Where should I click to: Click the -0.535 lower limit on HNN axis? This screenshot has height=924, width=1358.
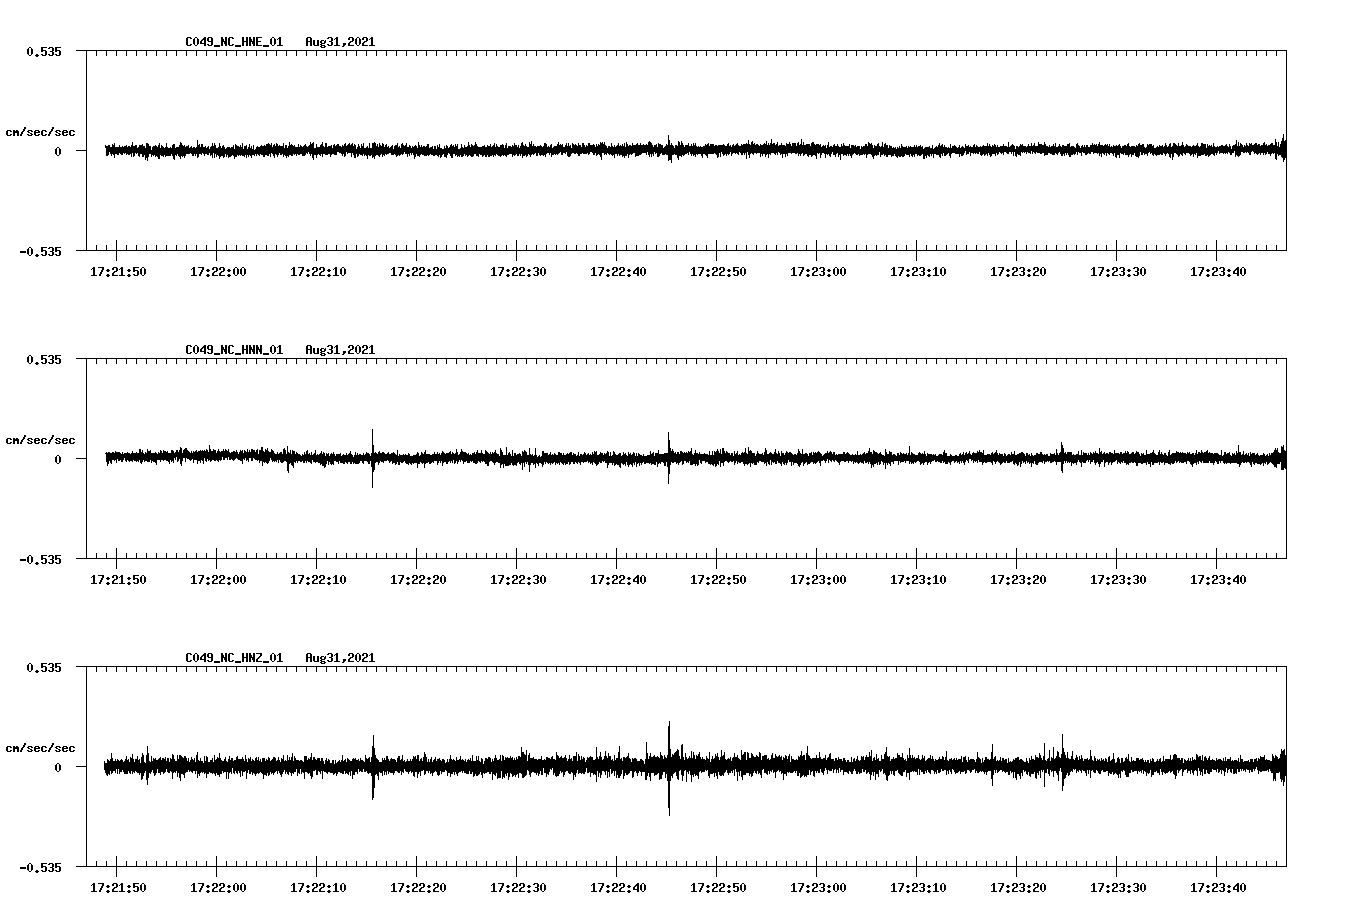[40, 559]
